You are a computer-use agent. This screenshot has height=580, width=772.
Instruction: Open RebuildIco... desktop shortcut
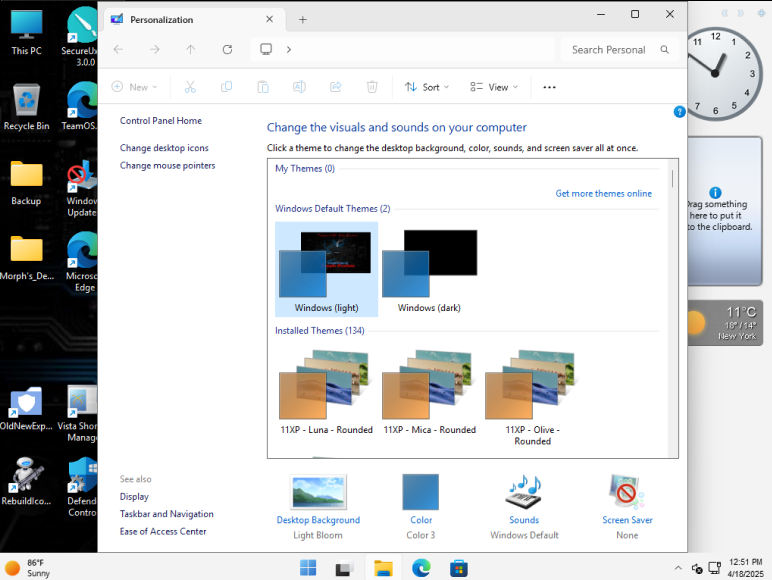(27, 482)
